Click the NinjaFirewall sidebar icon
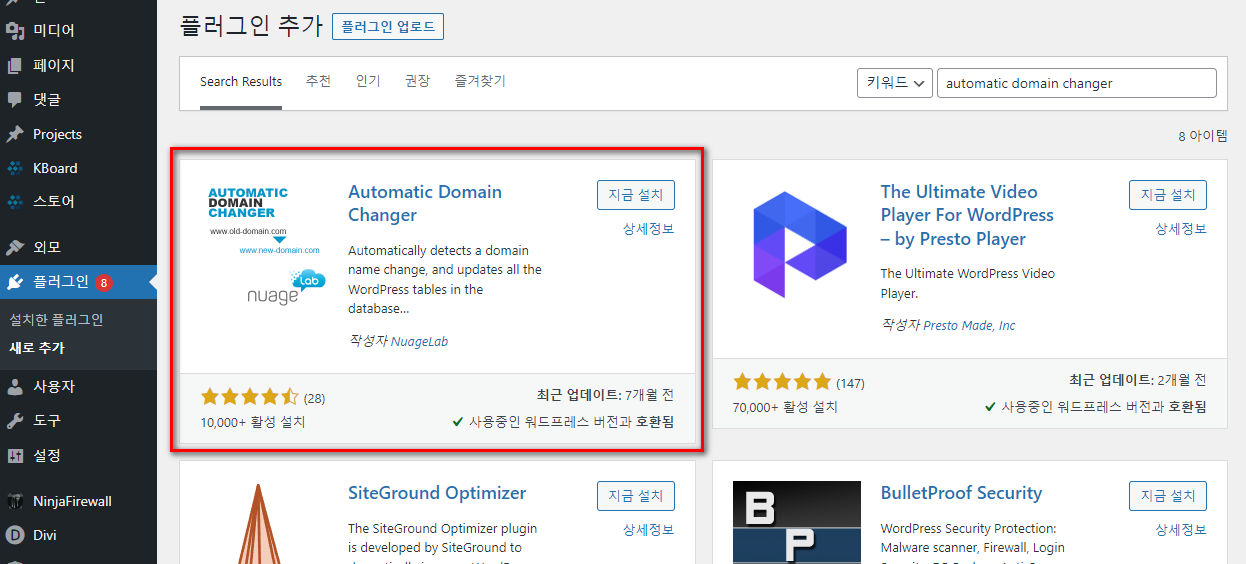Screen dimensions: 1246x564 [x=15, y=501]
